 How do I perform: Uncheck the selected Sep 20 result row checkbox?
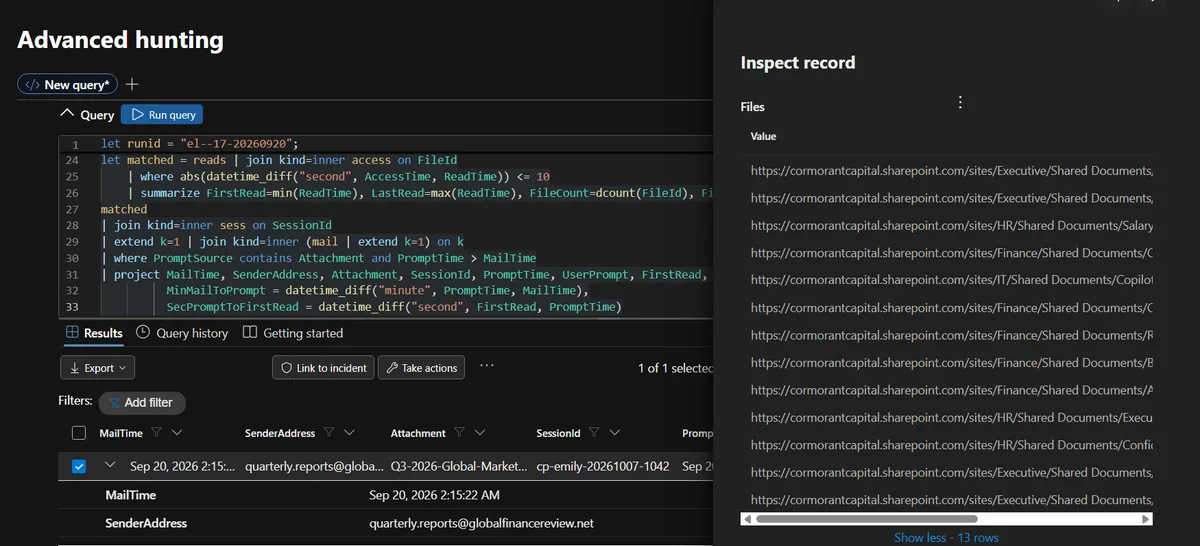[x=79, y=466]
